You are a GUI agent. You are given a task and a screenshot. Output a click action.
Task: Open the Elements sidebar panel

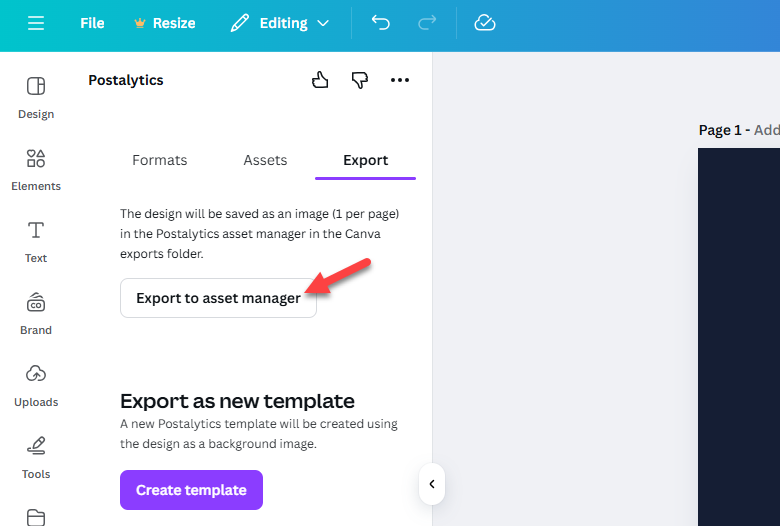pos(36,170)
